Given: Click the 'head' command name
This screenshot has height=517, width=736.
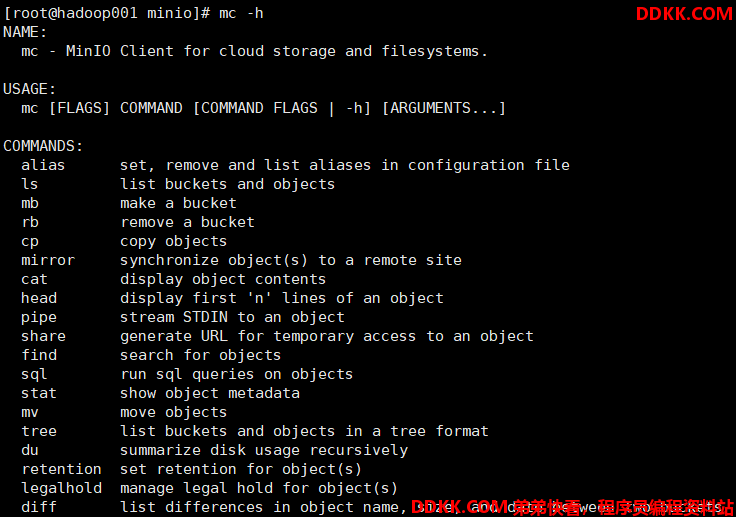Looking at the screenshot, I should pos(39,298).
